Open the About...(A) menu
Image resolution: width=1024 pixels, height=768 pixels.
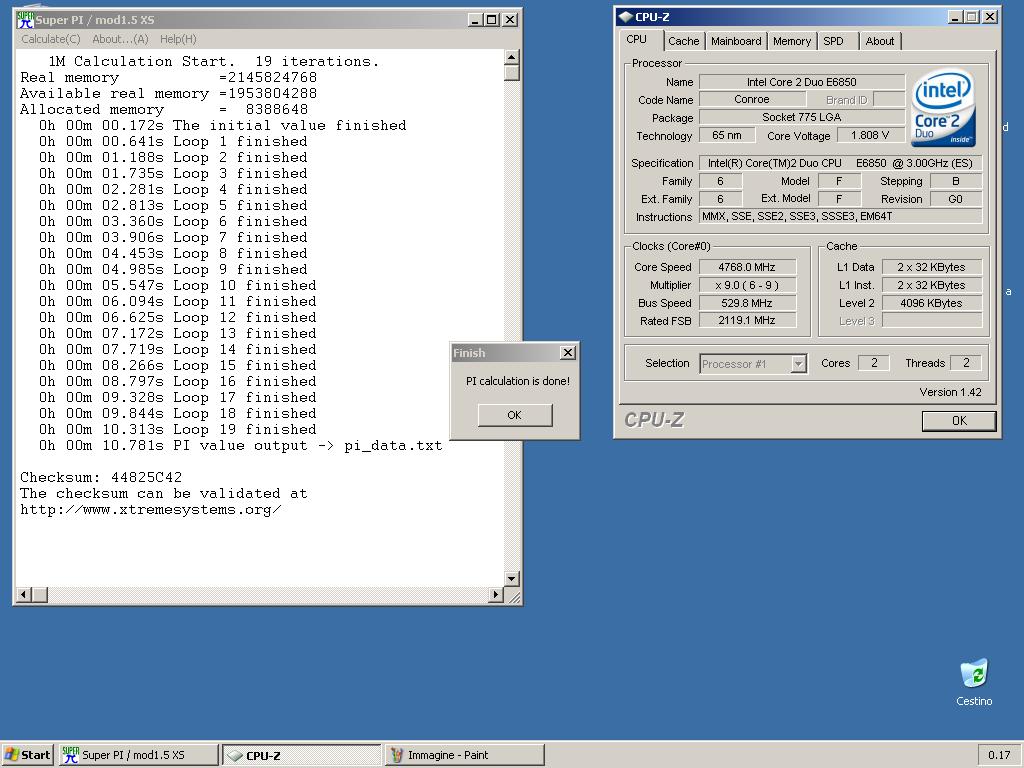click(x=120, y=39)
